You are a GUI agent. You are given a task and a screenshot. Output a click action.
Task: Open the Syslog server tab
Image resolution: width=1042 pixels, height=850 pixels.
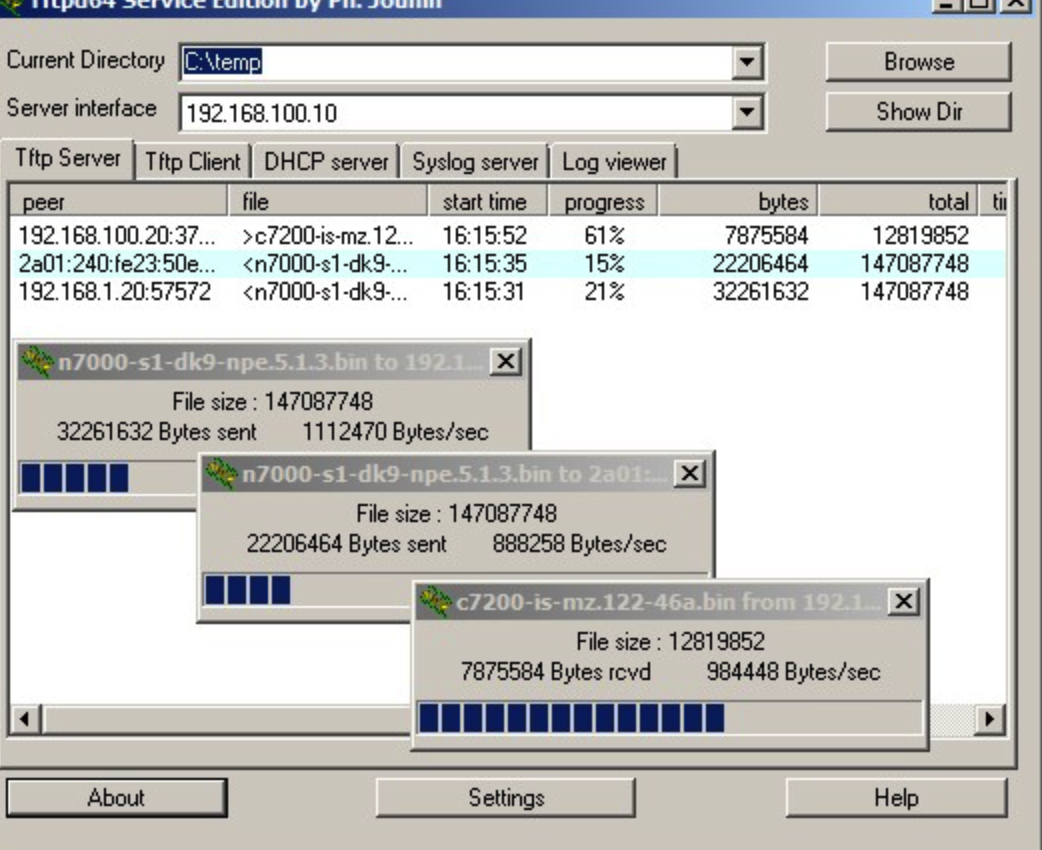coord(475,162)
